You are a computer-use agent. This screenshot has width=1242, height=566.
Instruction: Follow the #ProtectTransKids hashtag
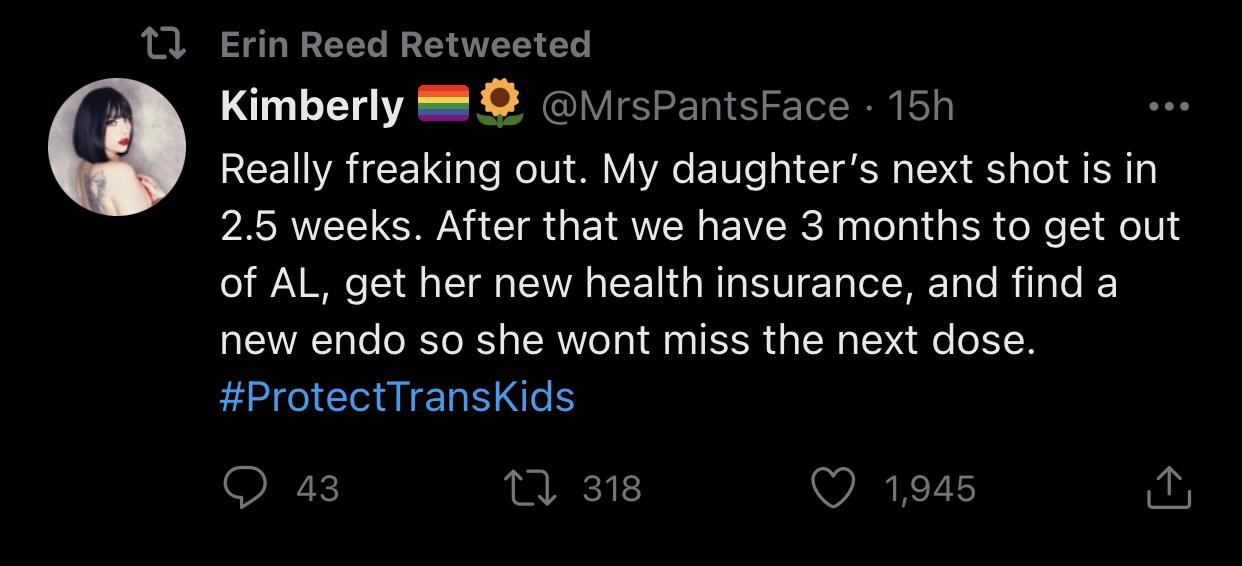tap(397, 397)
